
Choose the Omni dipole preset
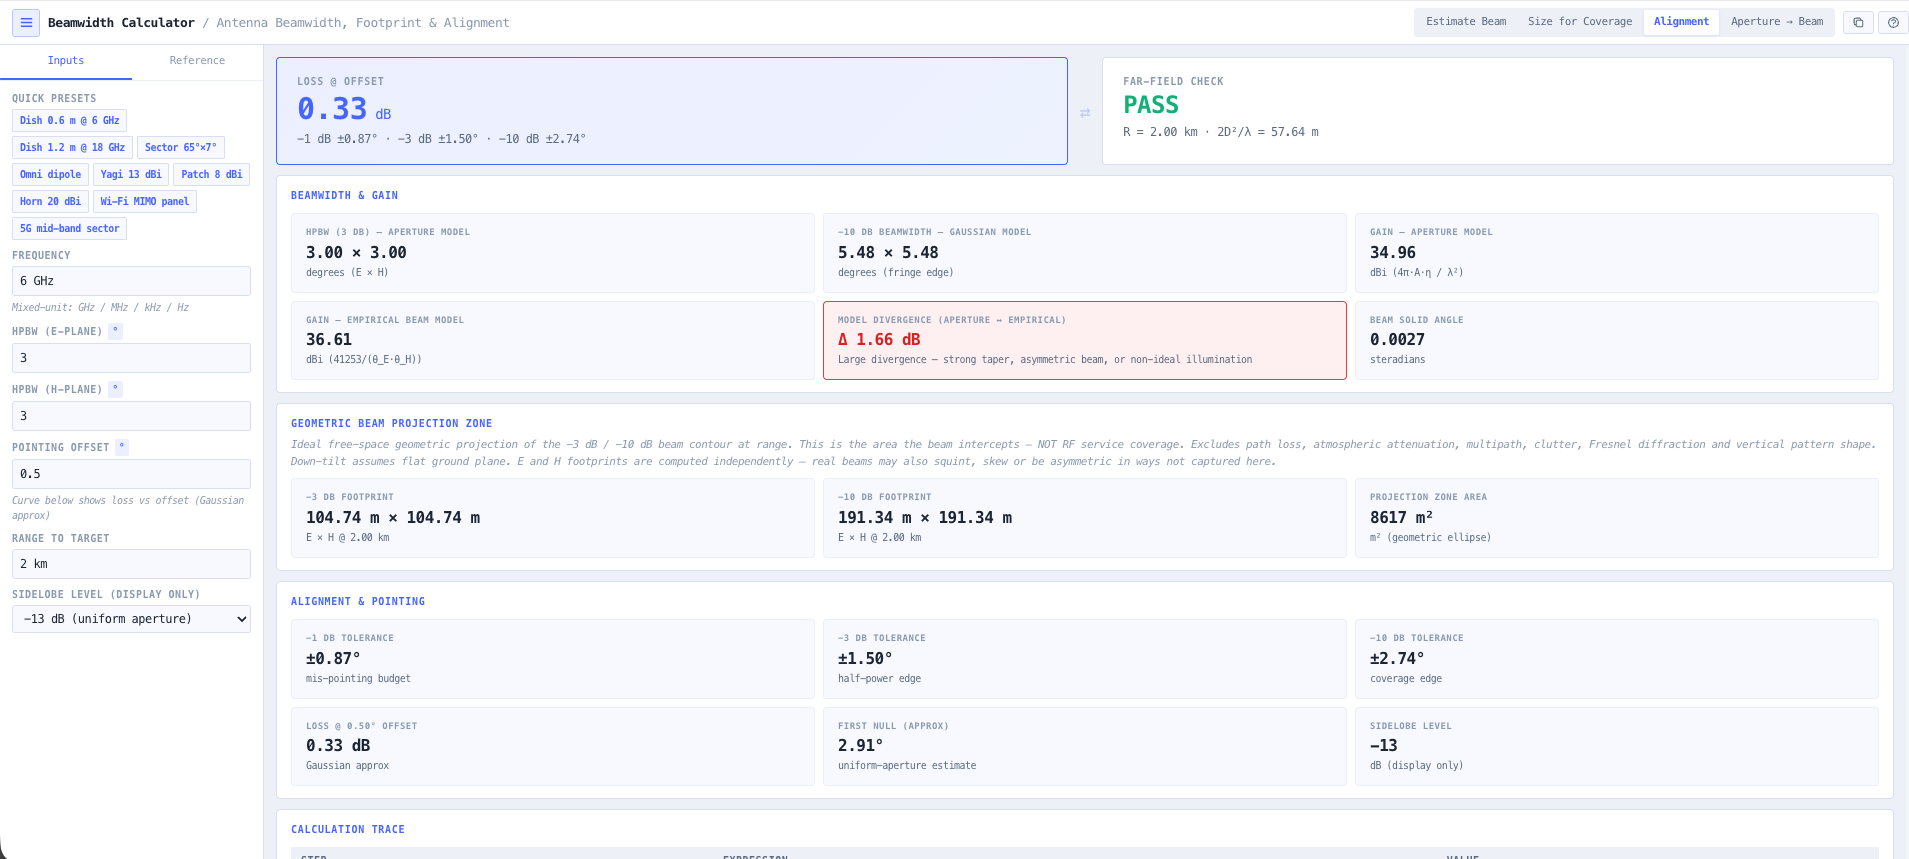pyautogui.click(x=50, y=175)
